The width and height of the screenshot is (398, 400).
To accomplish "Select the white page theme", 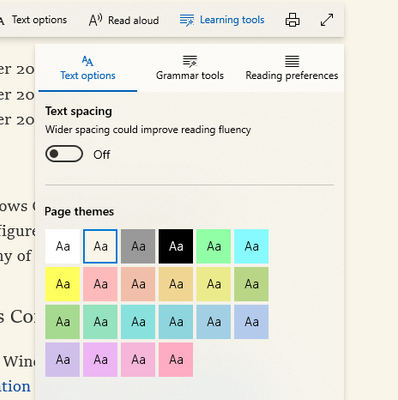I will pos(63,246).
